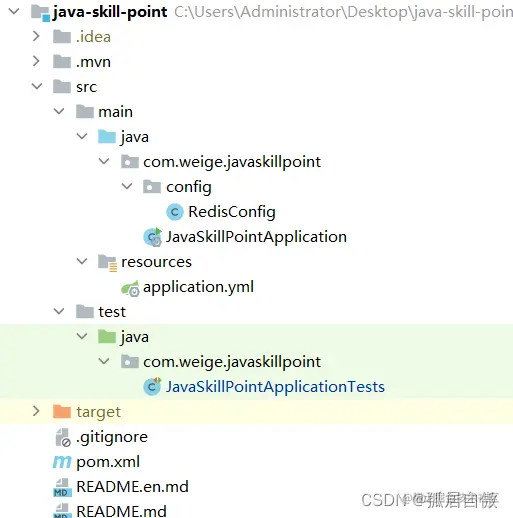Click the resources folder icon
This screenshot has height=518, width=513.
click(107, 263)
